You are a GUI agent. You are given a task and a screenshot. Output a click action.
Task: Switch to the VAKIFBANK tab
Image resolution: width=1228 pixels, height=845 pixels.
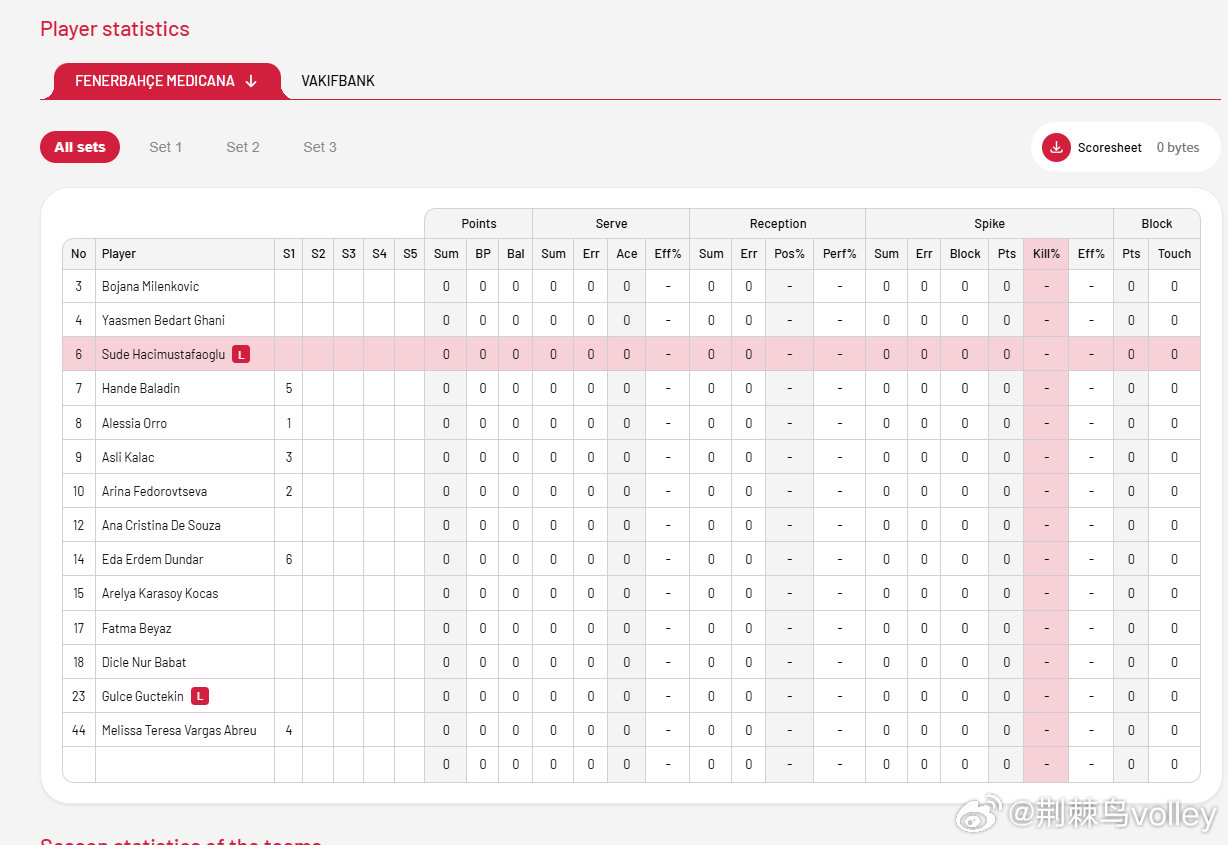coord(338,81)
